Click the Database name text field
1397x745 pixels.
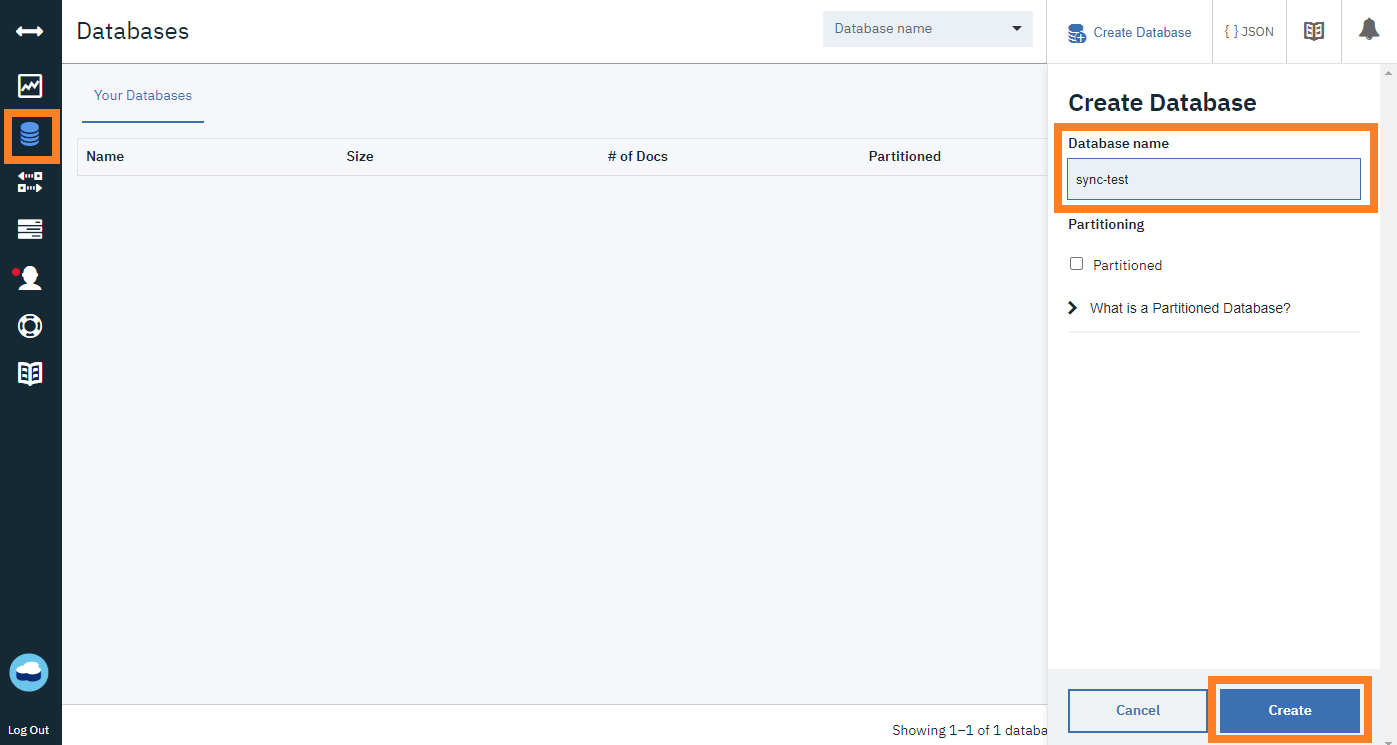click(1213, 180)
